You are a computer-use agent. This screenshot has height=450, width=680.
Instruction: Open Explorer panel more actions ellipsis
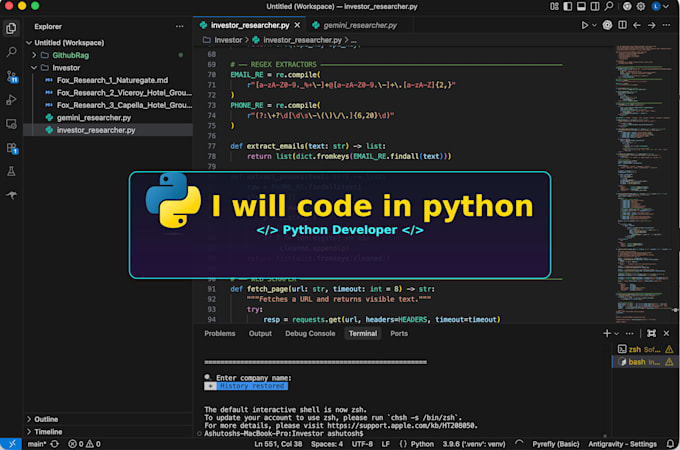(x=180, y=26)
